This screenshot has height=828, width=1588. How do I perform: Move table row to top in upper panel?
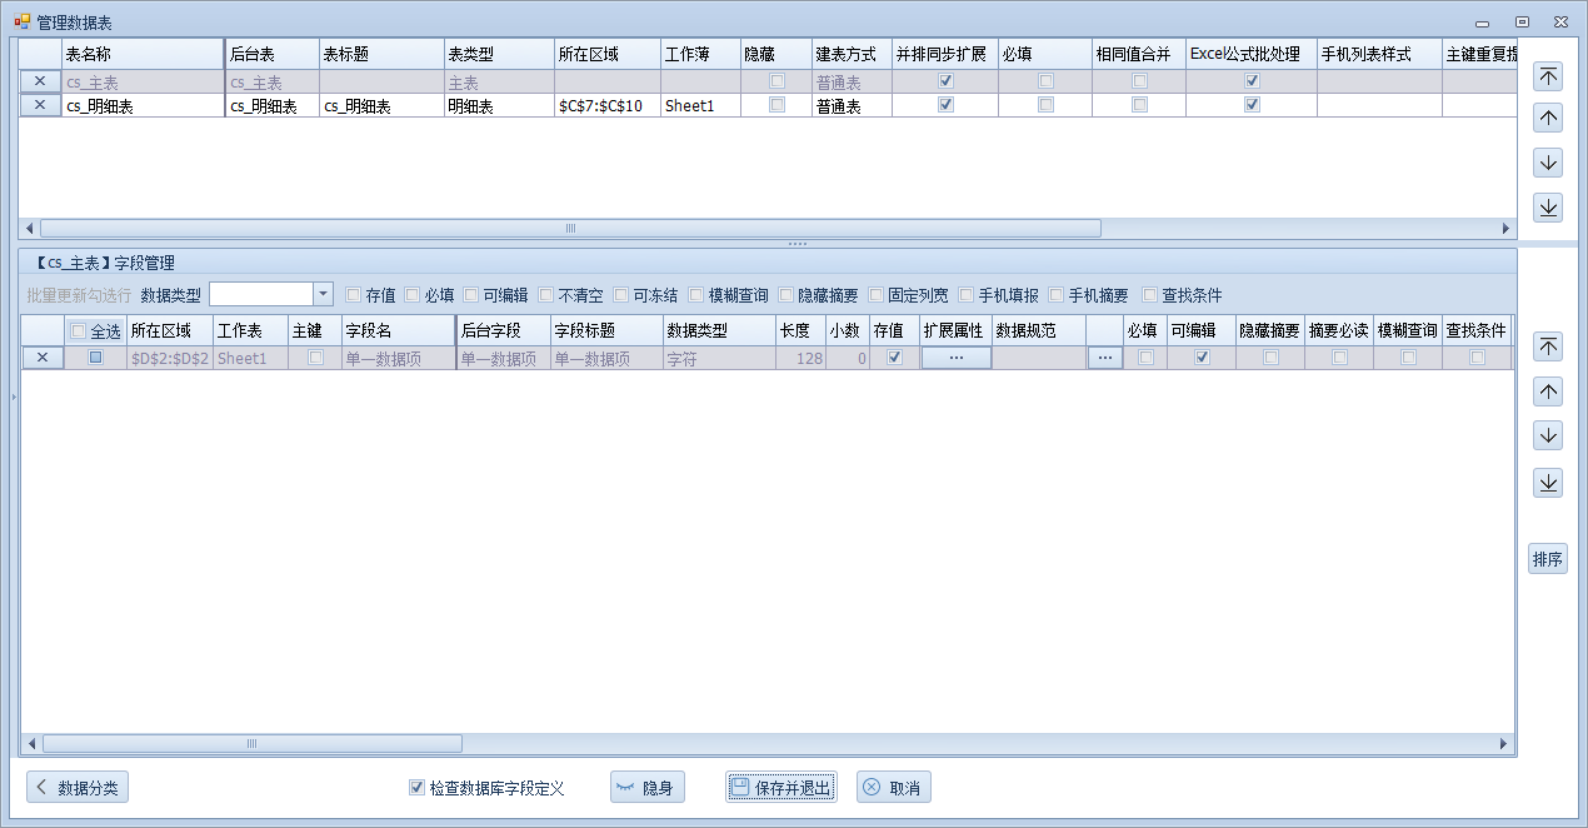coord(1548,77)
